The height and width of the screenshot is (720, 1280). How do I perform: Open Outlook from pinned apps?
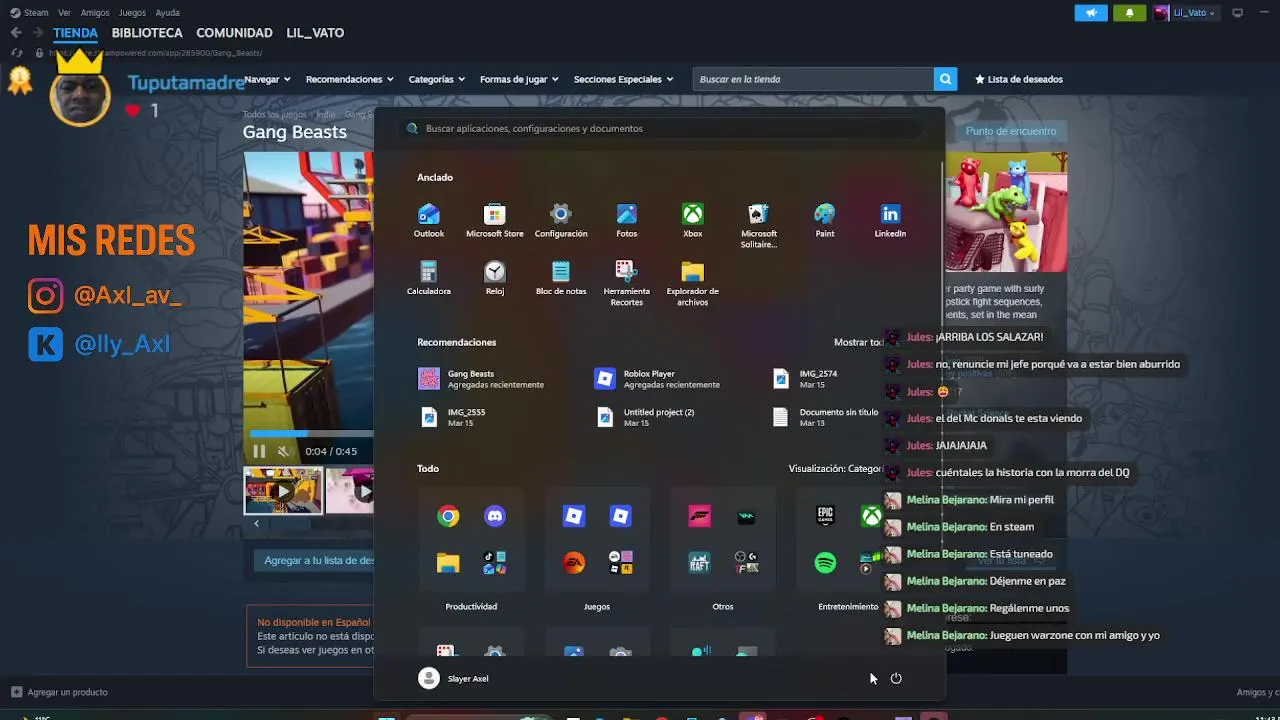click(x=429, y=221)
